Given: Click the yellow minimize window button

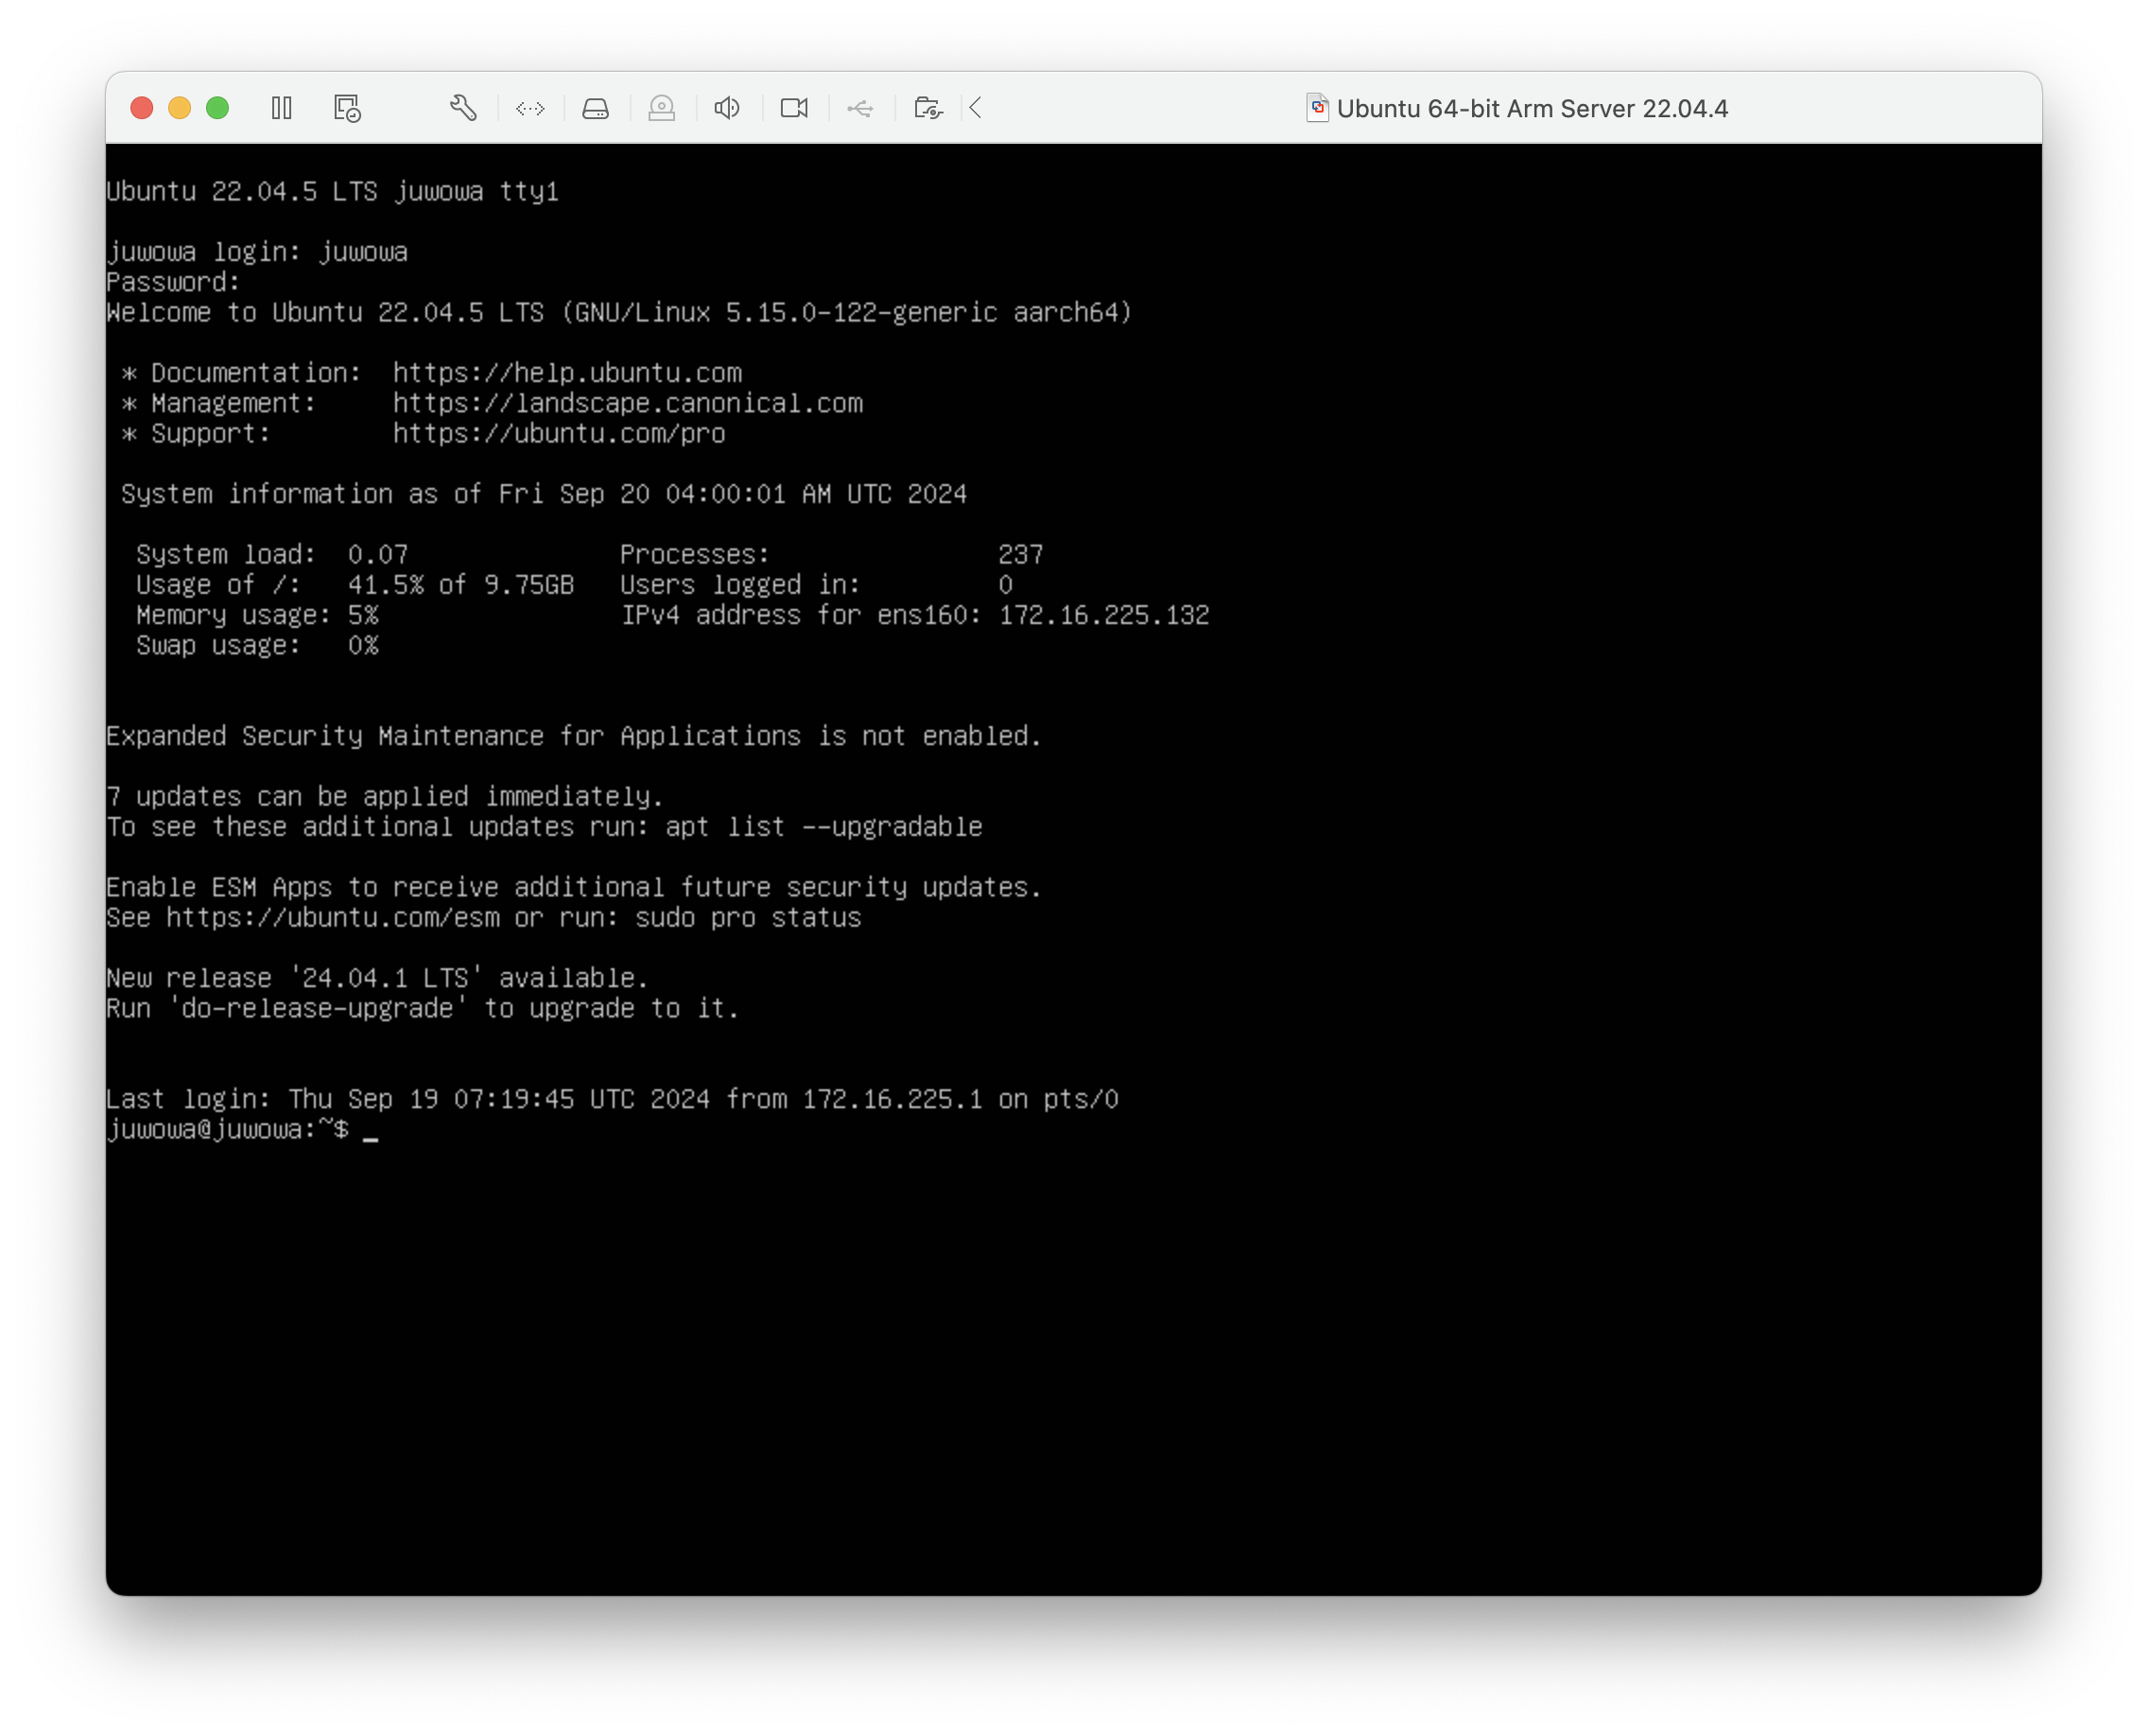Looking at the screenshot, I should tap(180, 108).
